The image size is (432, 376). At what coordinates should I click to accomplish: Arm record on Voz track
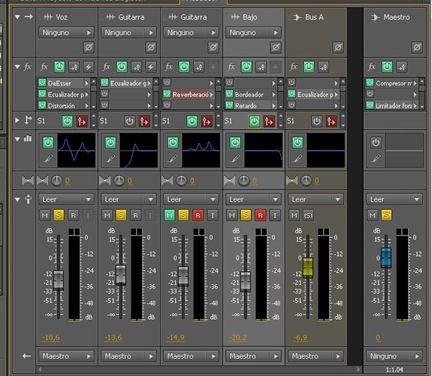click(73, 215)
